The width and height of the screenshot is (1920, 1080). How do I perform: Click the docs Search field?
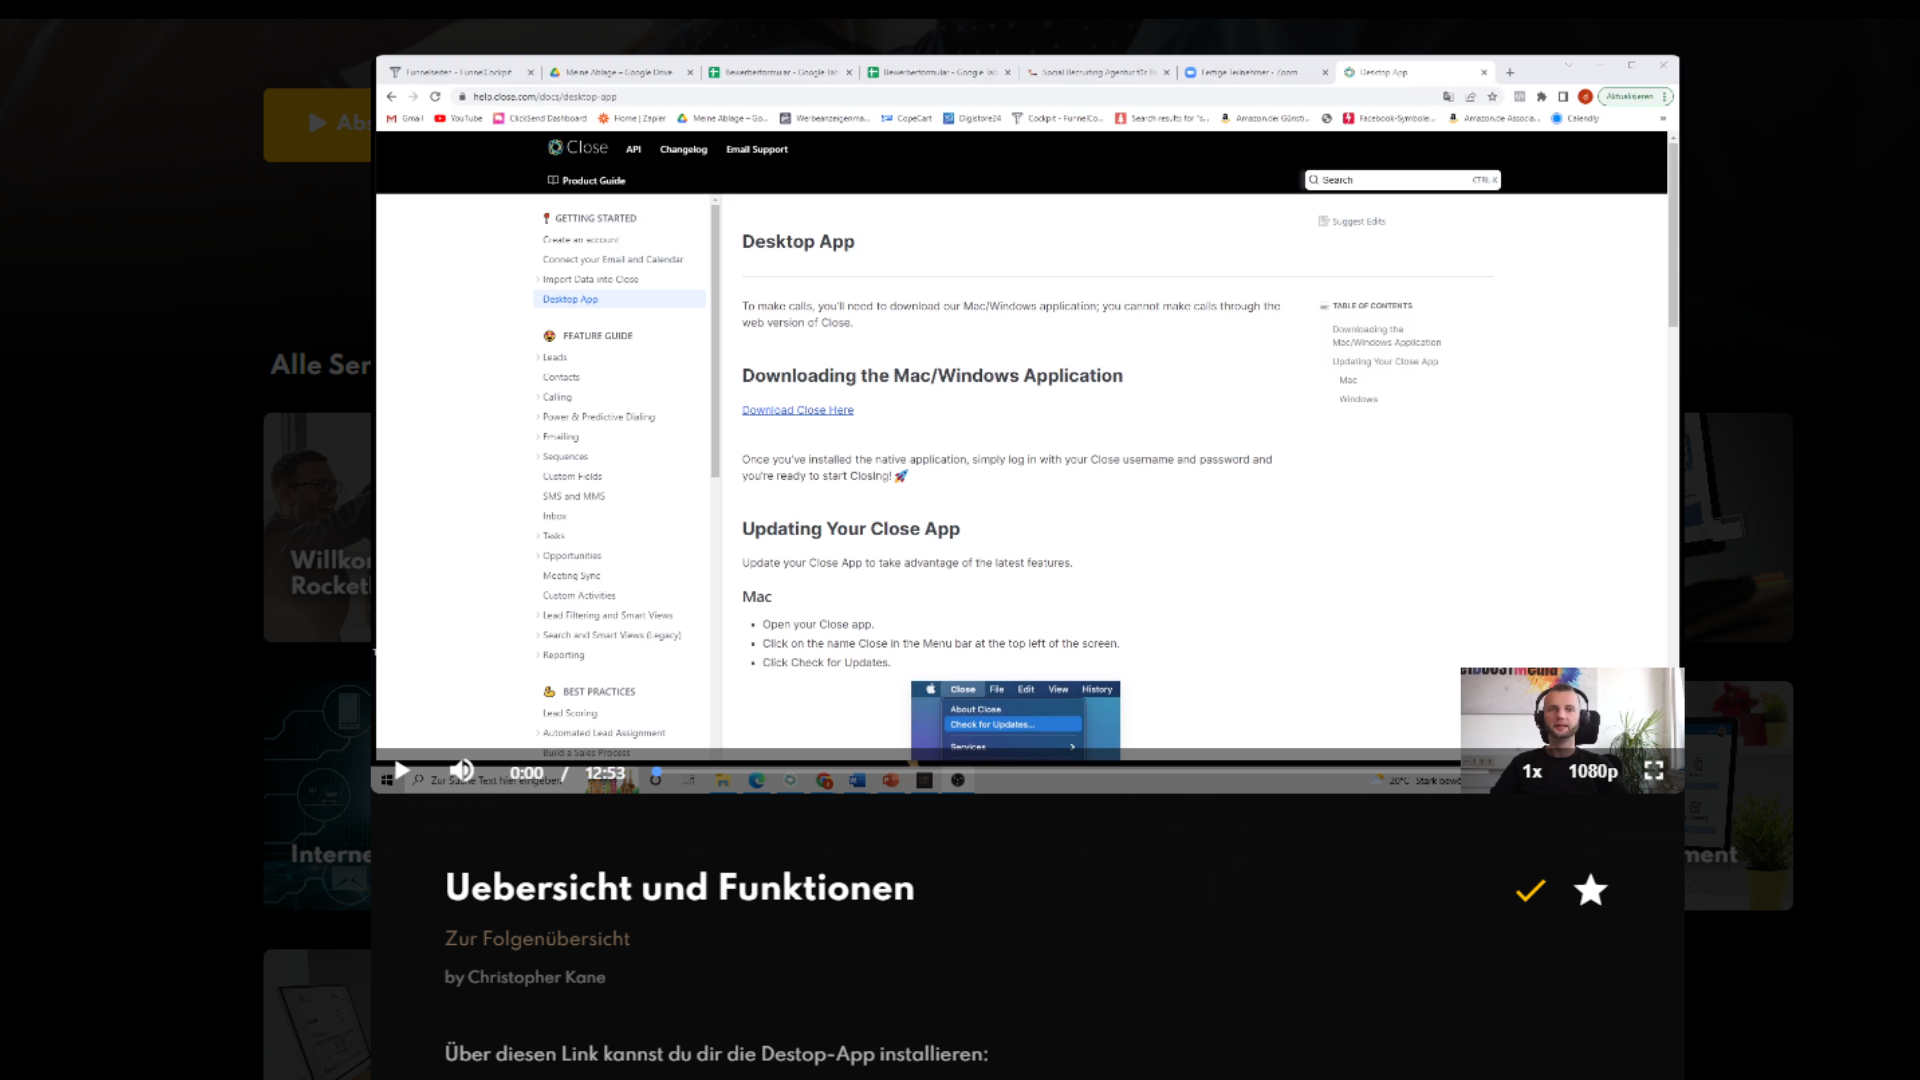pyautogui.click(x=1402, y=180)
